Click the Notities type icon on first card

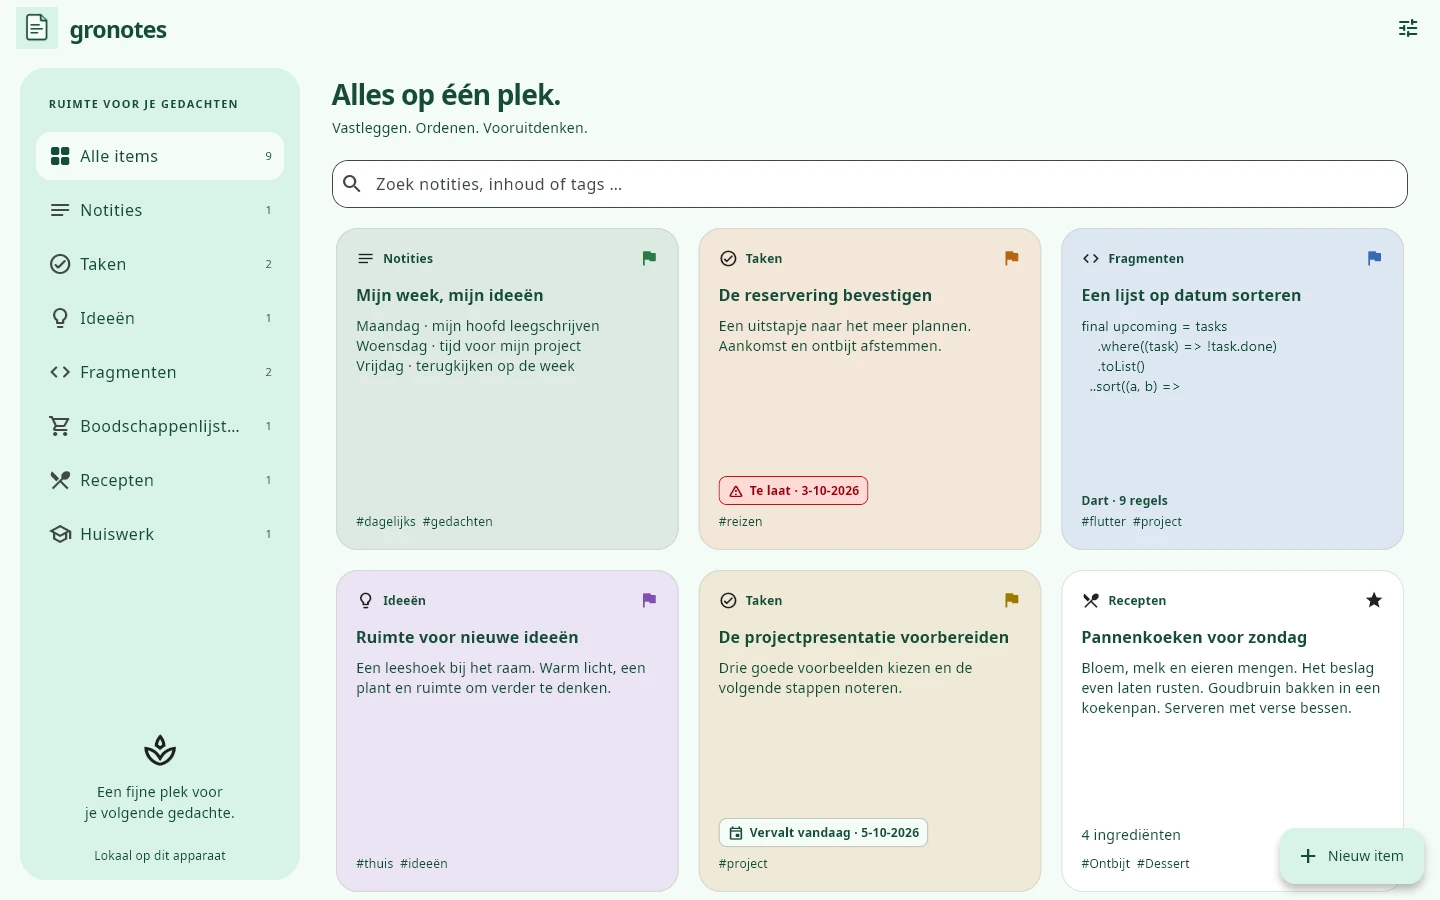tap(365, 258)
